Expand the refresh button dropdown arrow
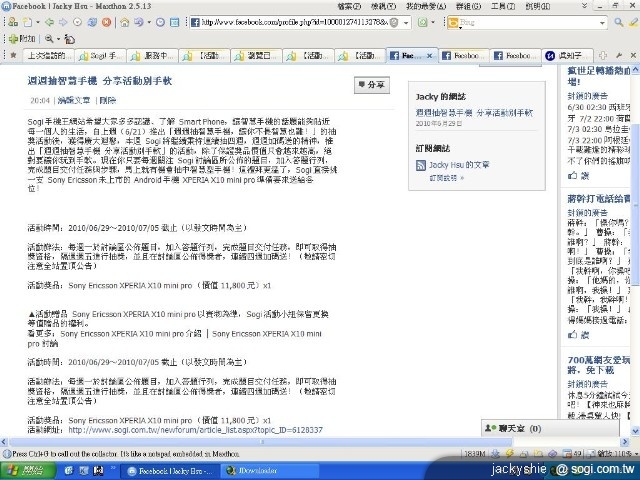Image resolution: width=640 pixels, height=480 pixels. click(x=149, y=22)
